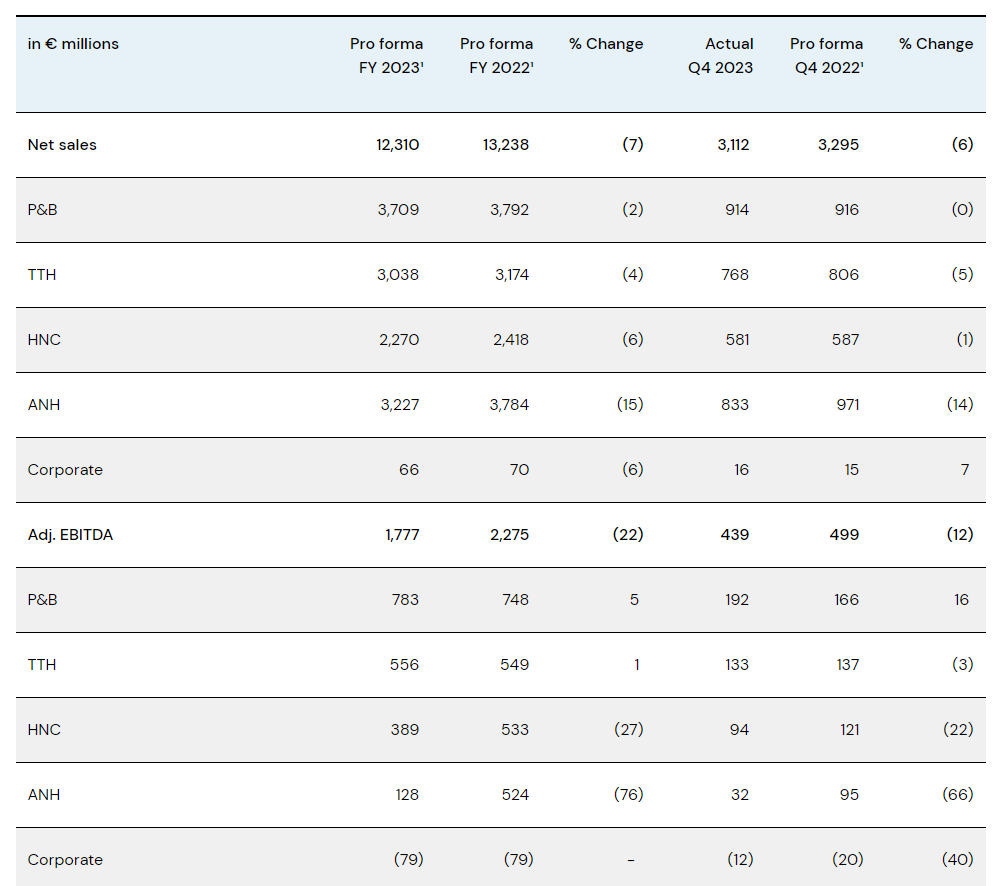The width and height of the screenshot is (1000, 886).
Task: Click the HNC EBITDA value 389
Action: pyautogui.click(x=406, y=730)
